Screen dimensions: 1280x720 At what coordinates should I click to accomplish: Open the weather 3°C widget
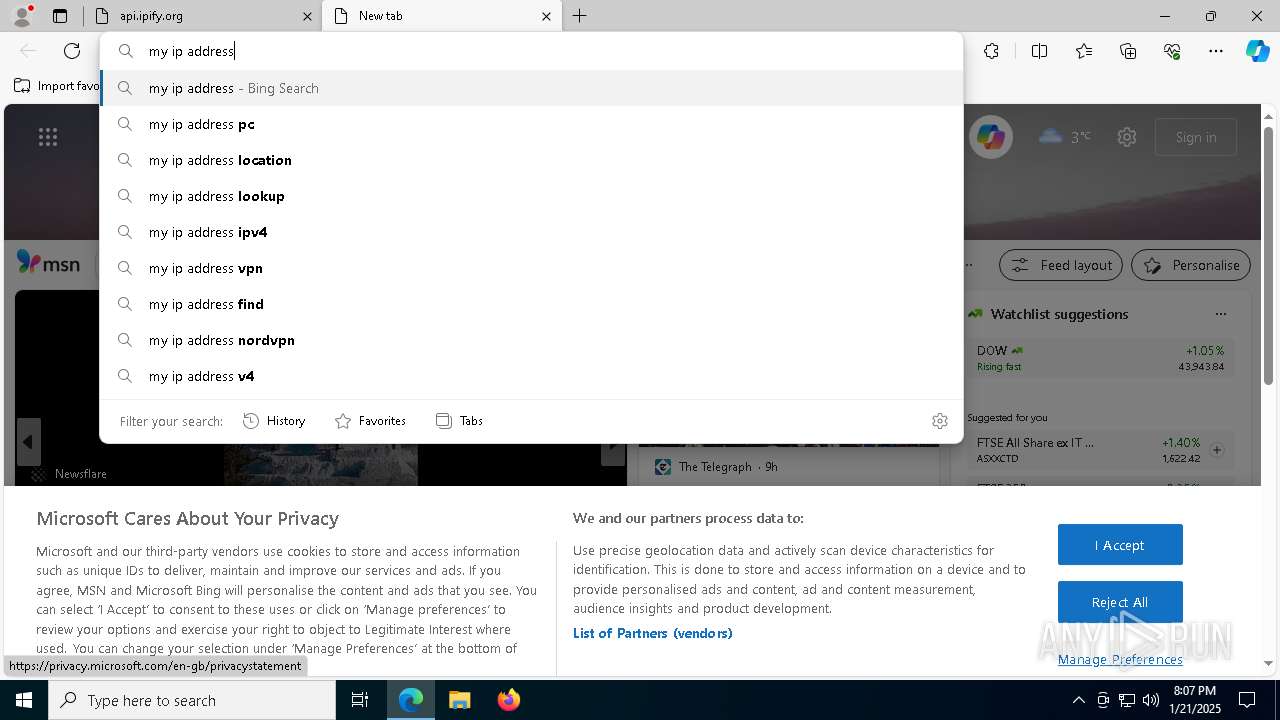point(1065,137)
